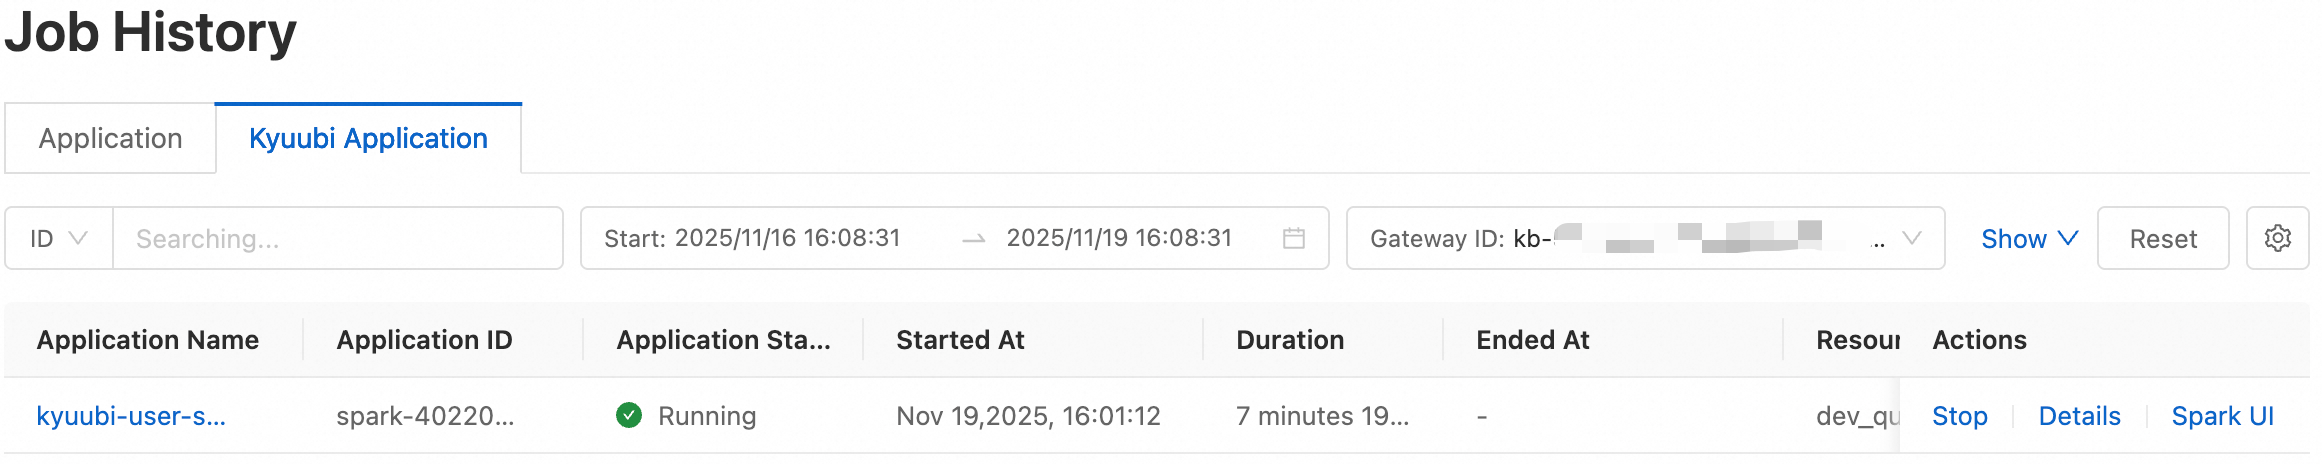Focus the Searching... input field
2322x464 pixels.
[x=337, y=238]
